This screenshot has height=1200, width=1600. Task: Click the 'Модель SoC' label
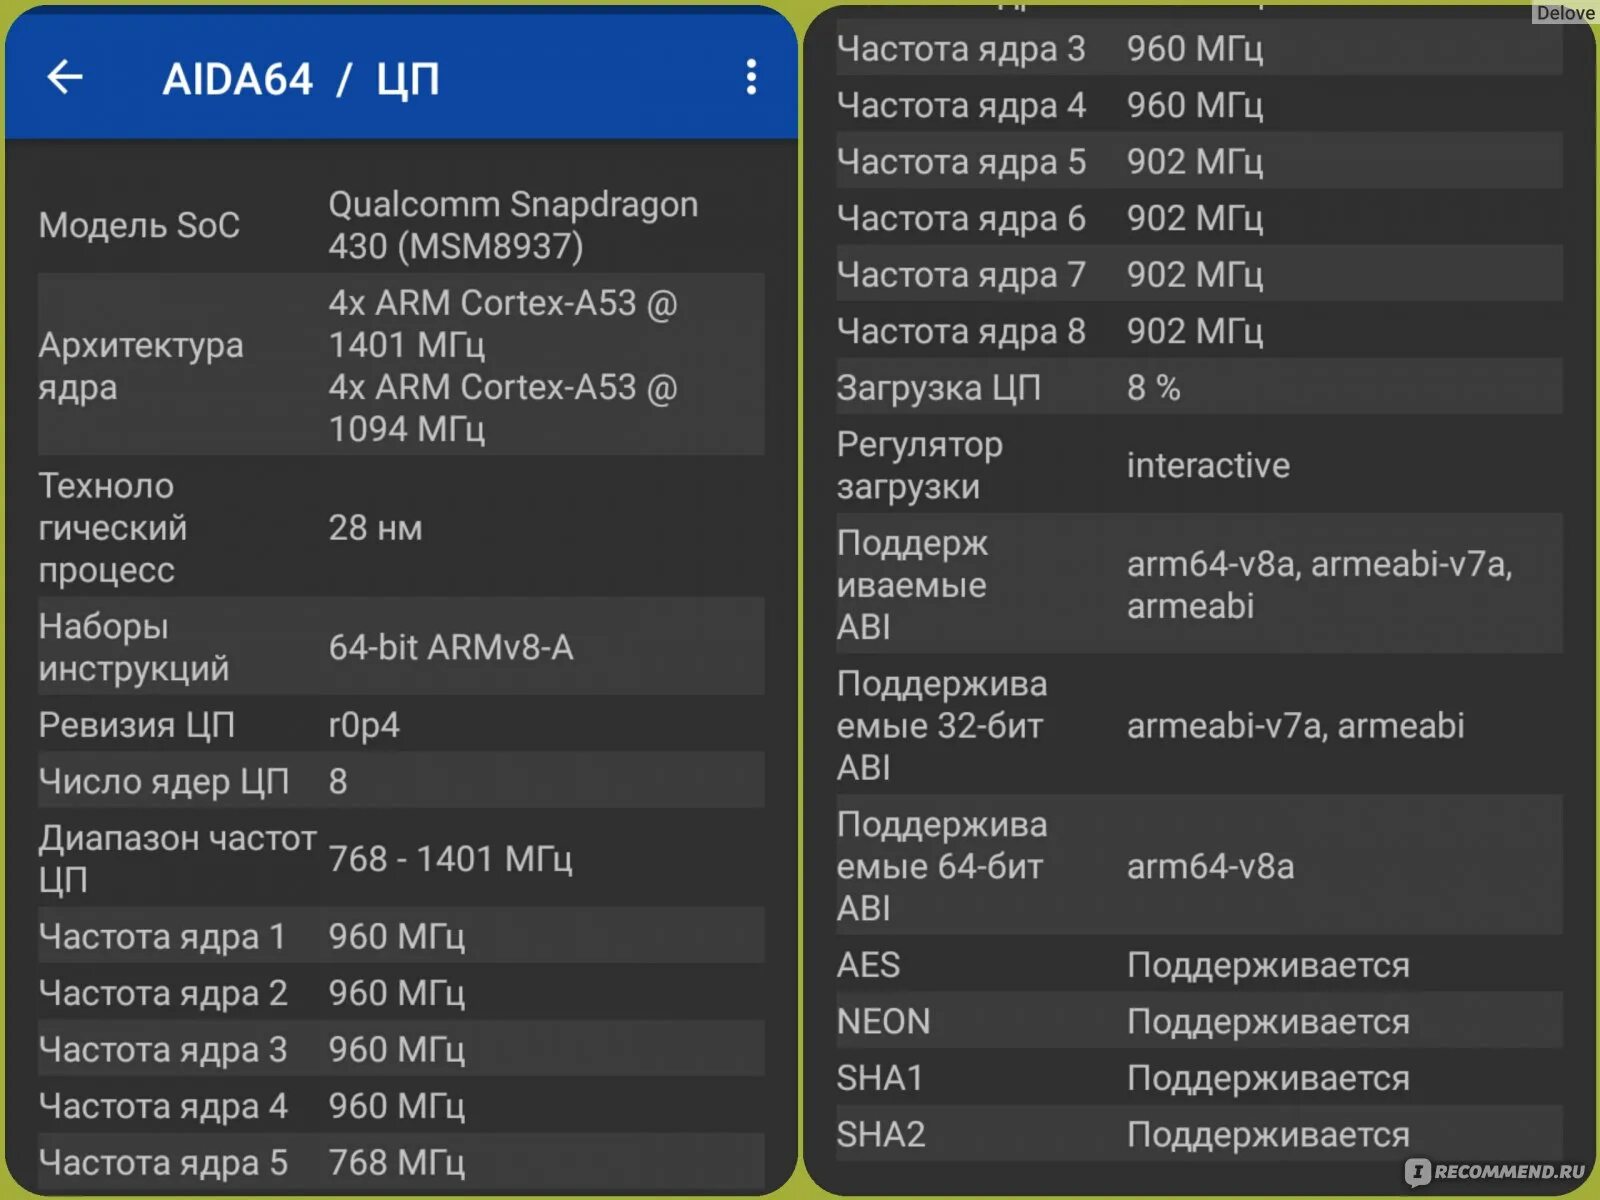139,225
